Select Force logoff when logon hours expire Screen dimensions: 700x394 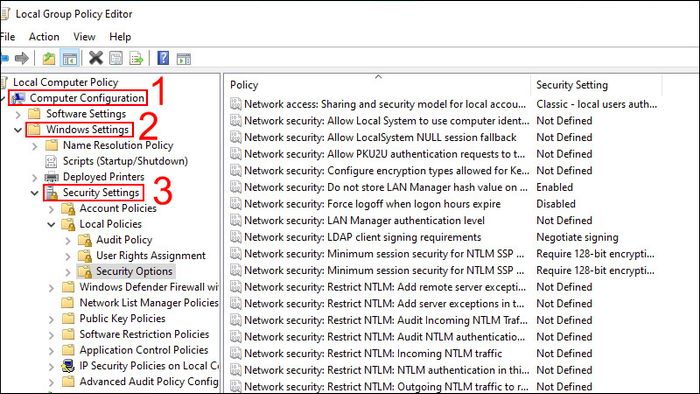(x=372, y=204)
